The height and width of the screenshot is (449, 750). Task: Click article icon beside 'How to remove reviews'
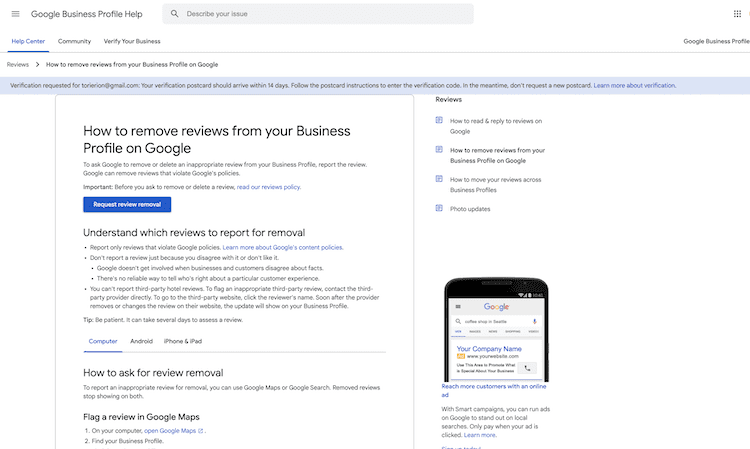coord(439,150)
